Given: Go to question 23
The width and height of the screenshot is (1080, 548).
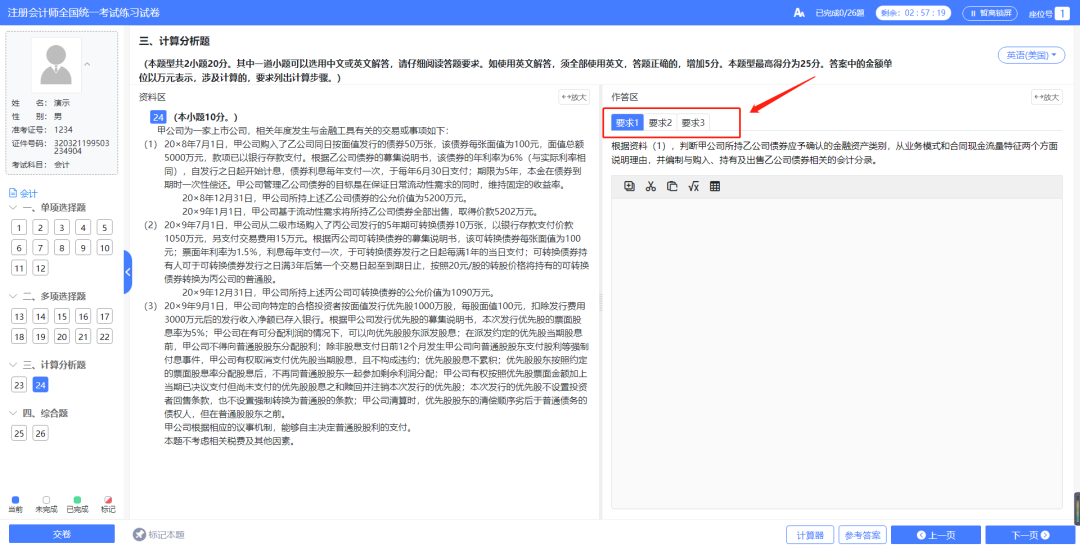Looking at the screenshot, I should [19, 385].
